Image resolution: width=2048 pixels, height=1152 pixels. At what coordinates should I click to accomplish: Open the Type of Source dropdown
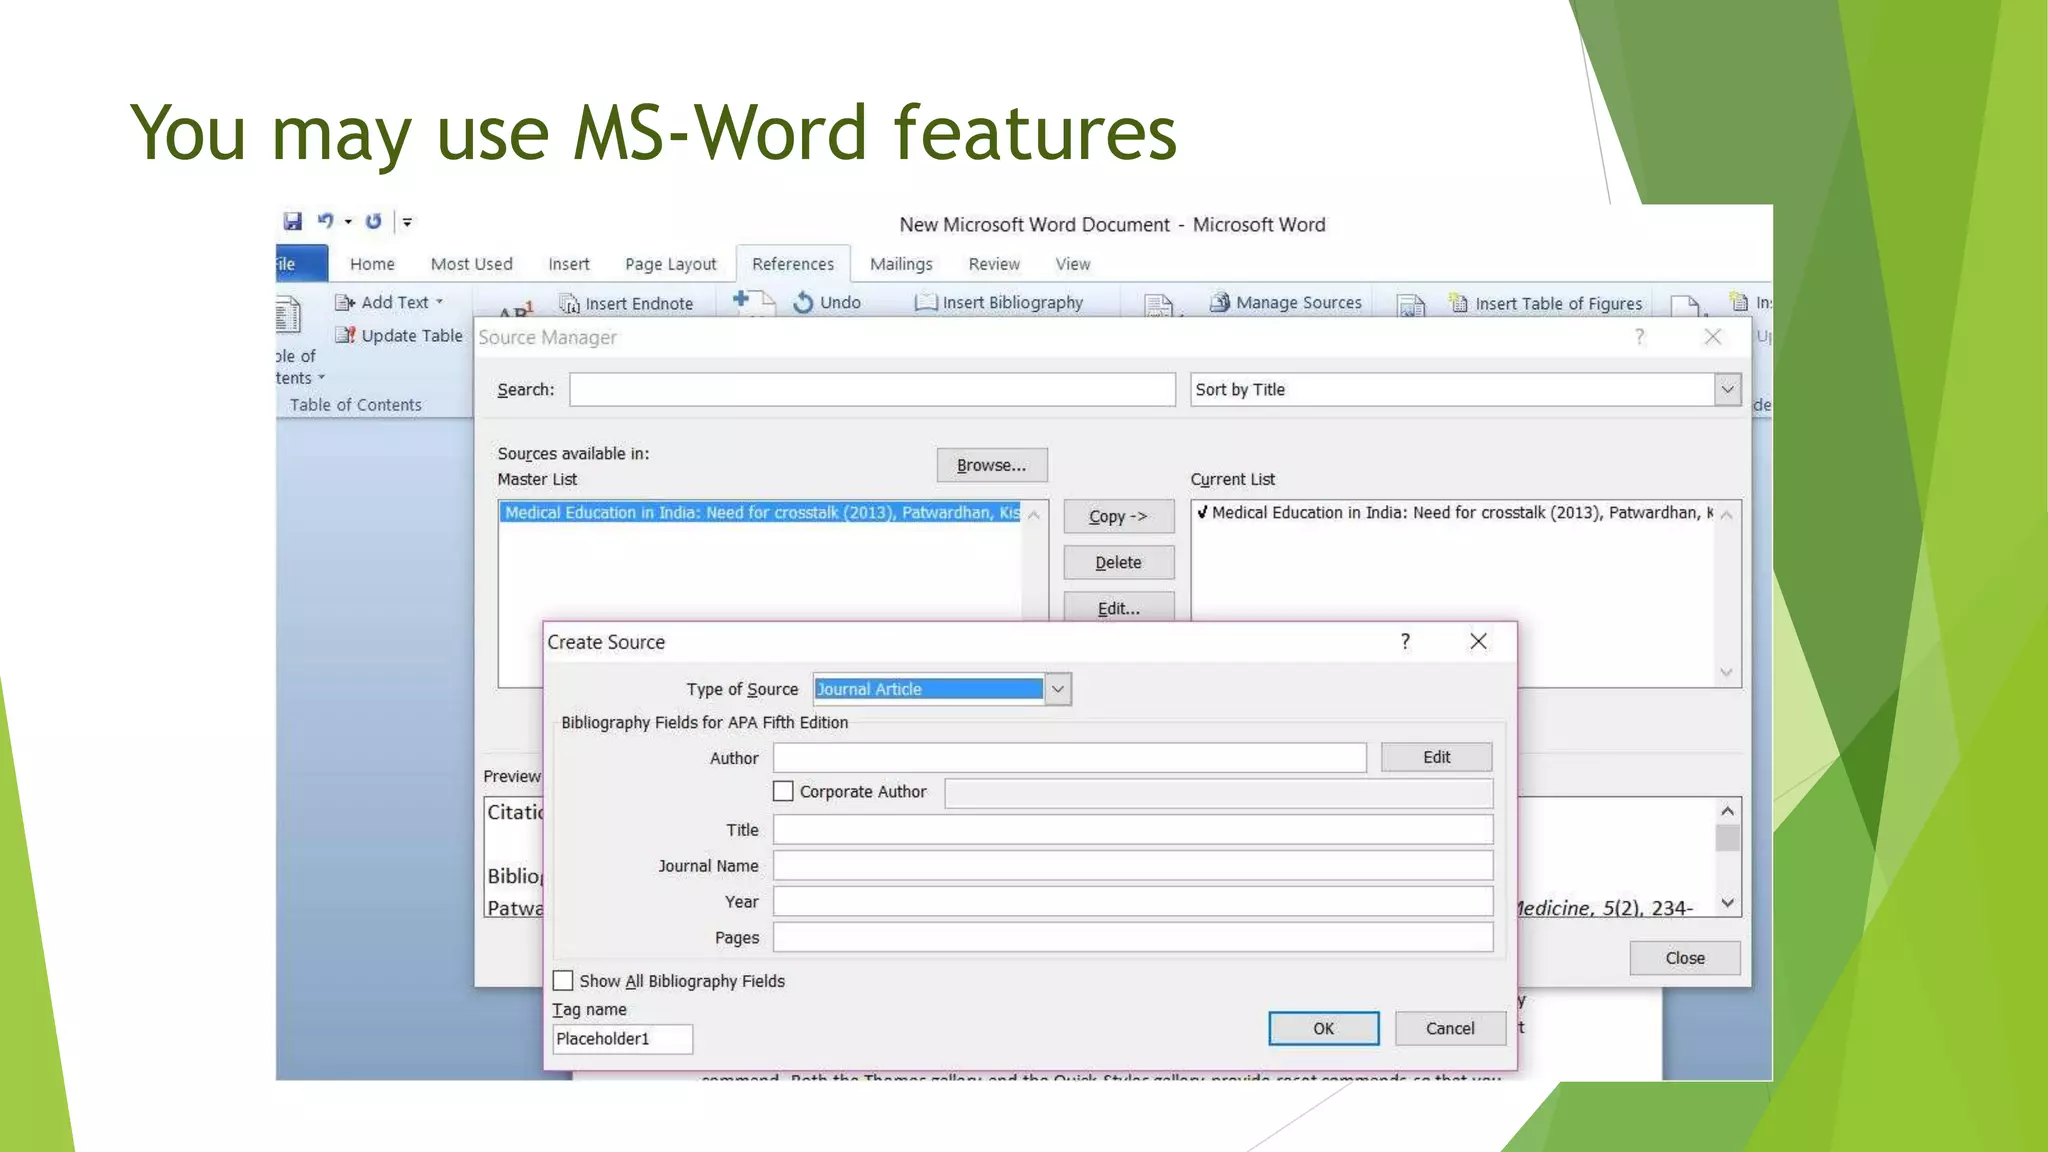point(1057,689)
